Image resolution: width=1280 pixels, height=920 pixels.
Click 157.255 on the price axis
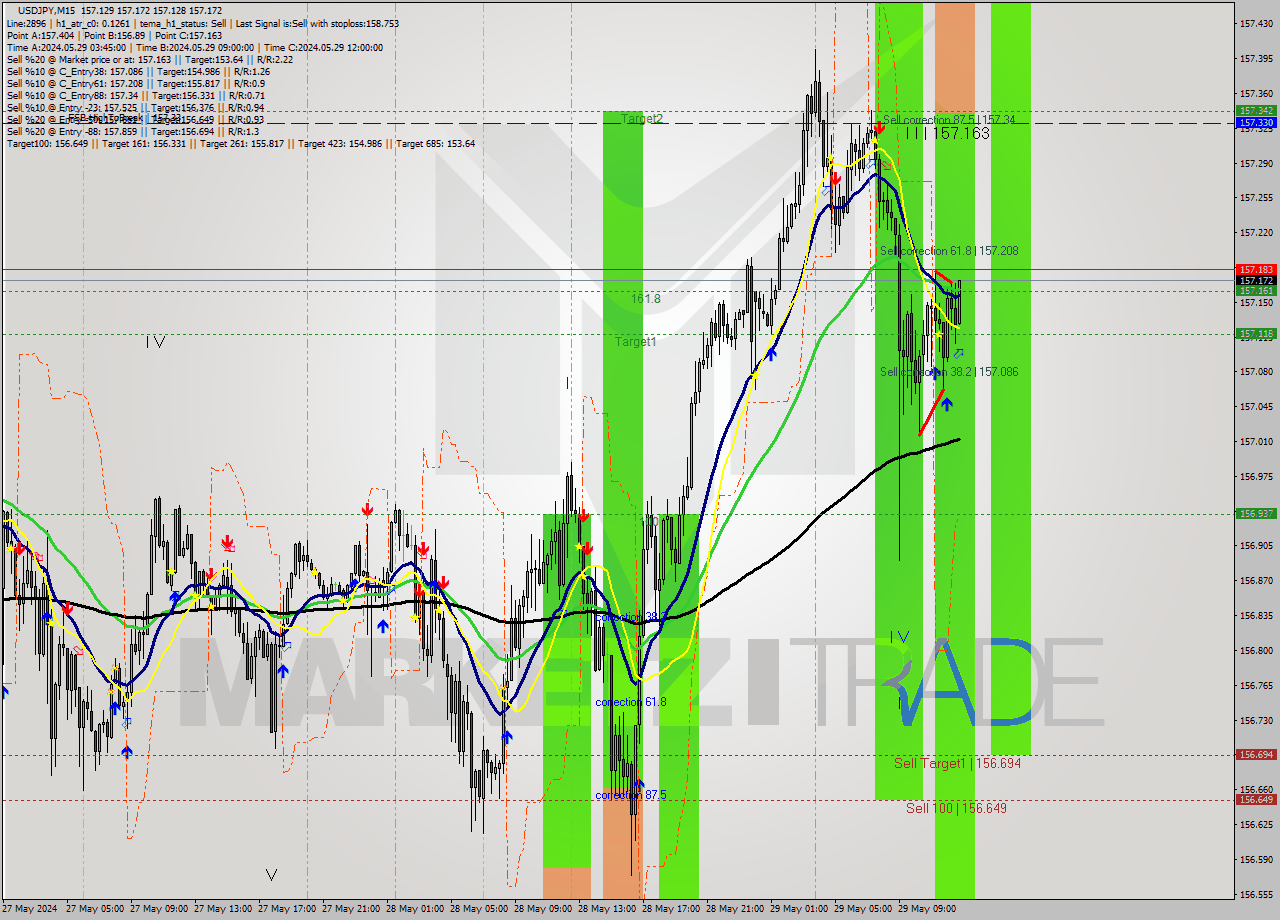click(x=1256, y=198)
